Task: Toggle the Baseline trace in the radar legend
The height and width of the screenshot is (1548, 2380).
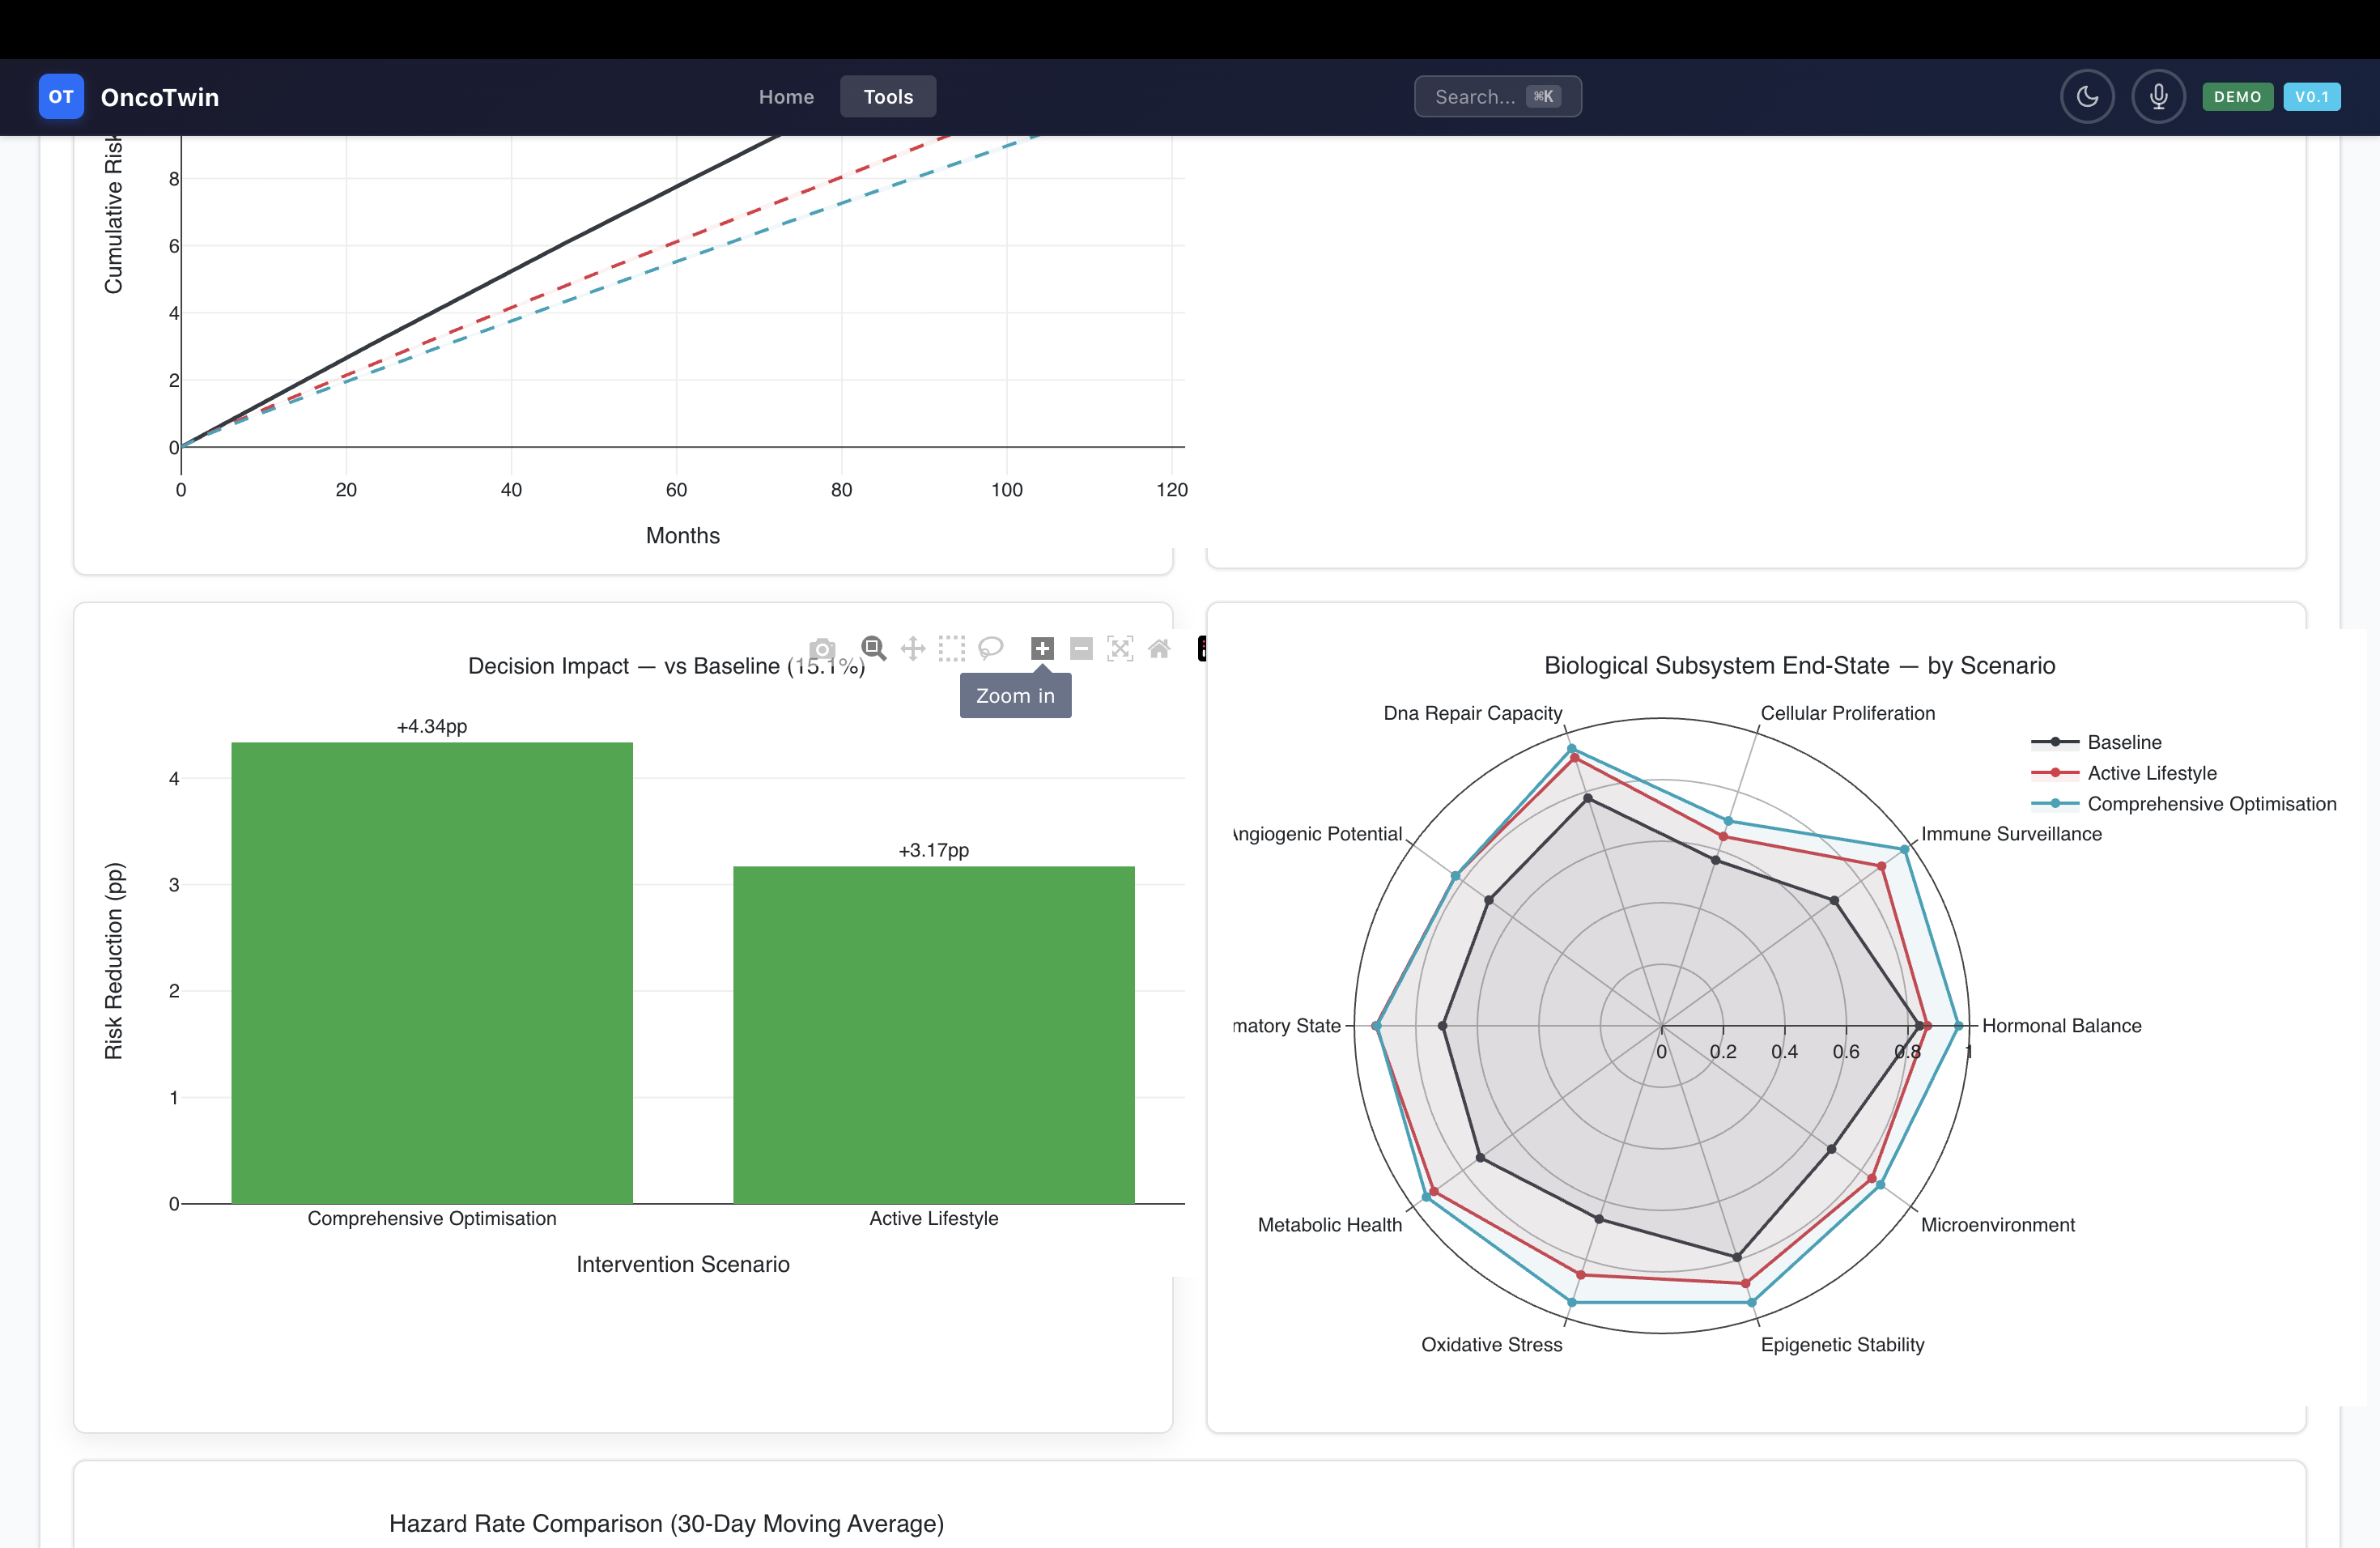Action: point(2123,742)
